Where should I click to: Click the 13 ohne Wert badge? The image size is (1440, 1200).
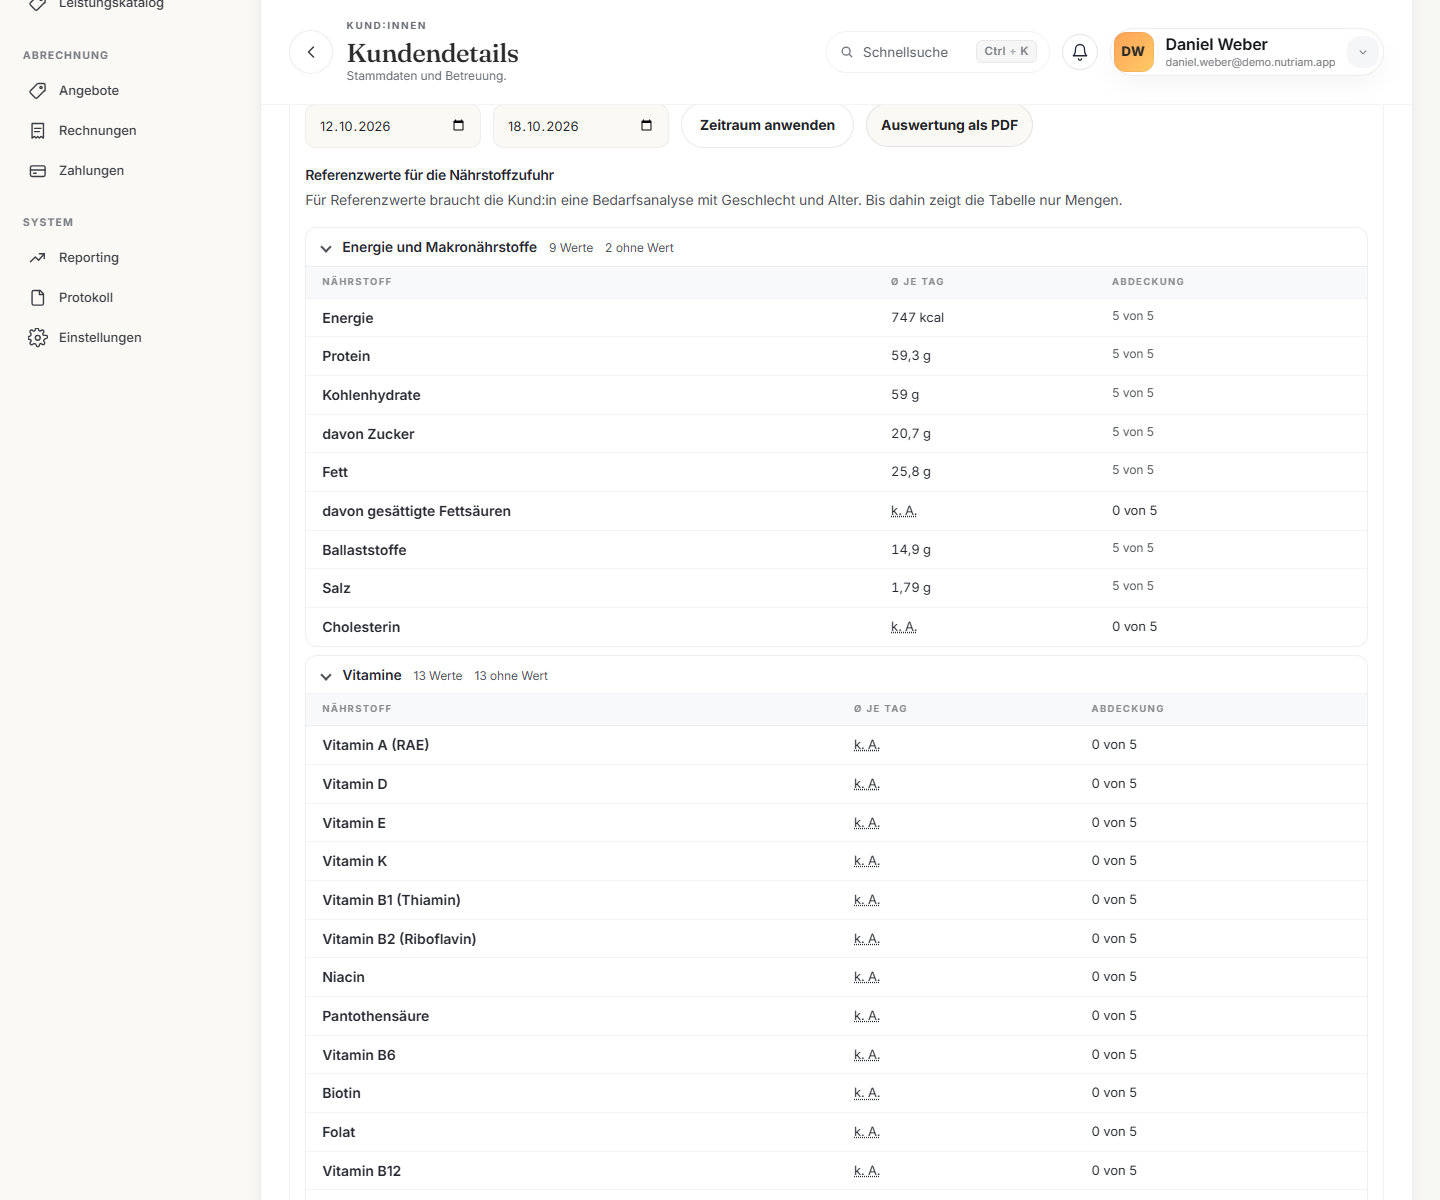tap(511, 676)
